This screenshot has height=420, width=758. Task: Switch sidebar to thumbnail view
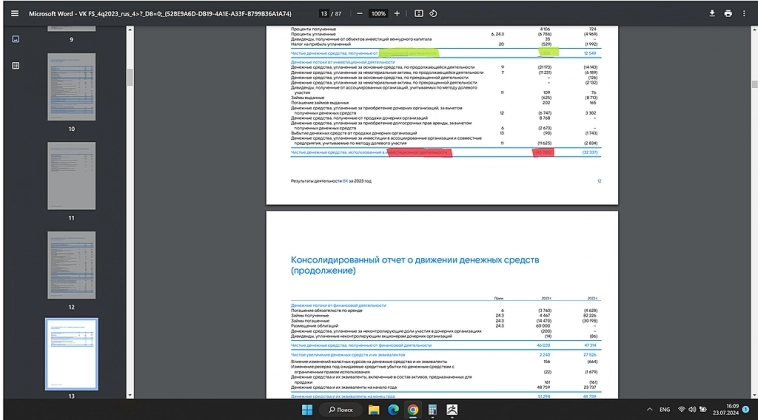pyautogui.click(x=15, y=40)
